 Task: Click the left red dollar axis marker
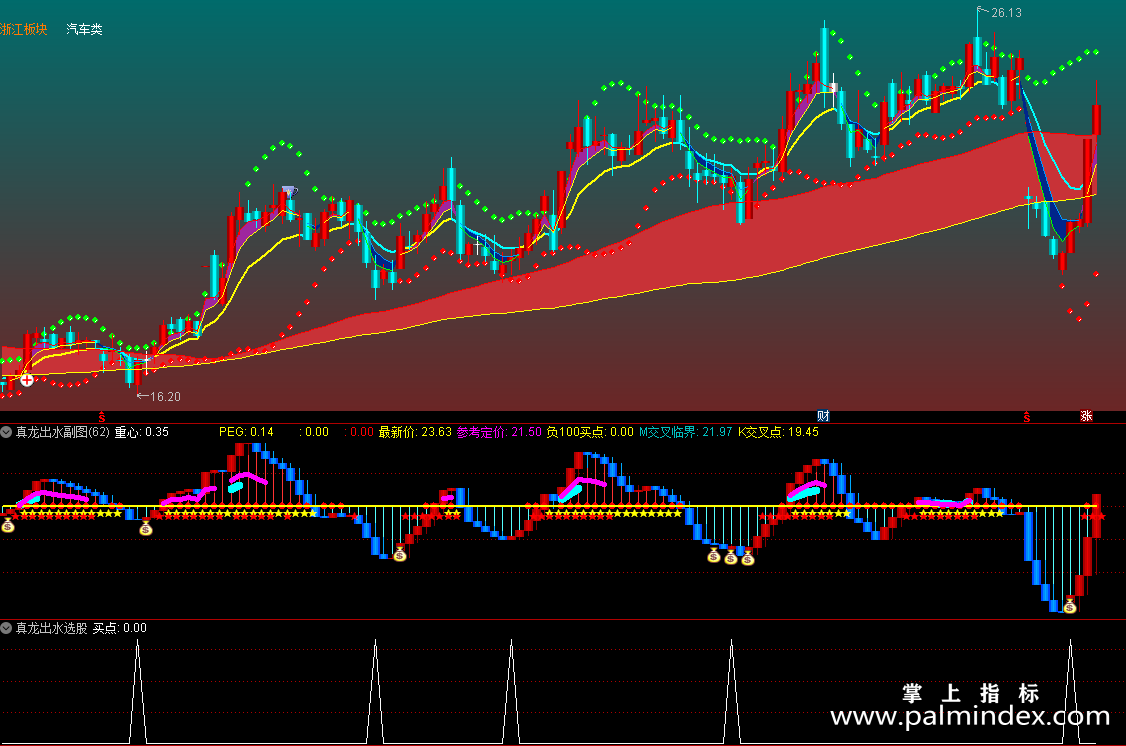[102, 417]
